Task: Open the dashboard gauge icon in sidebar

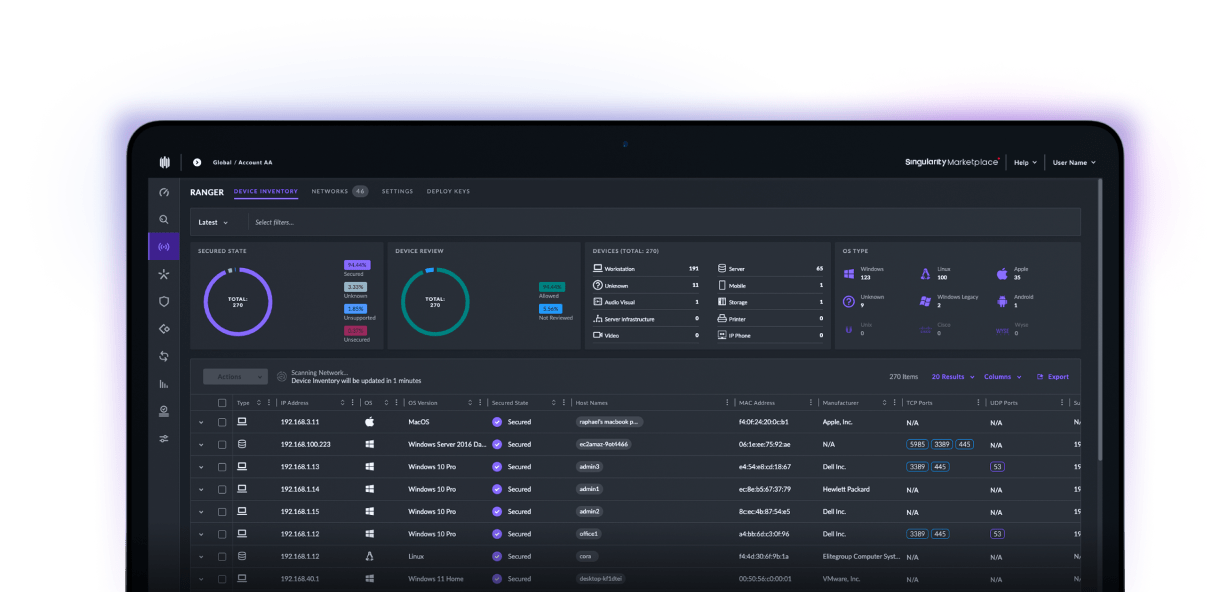Action: pos(164,192)
